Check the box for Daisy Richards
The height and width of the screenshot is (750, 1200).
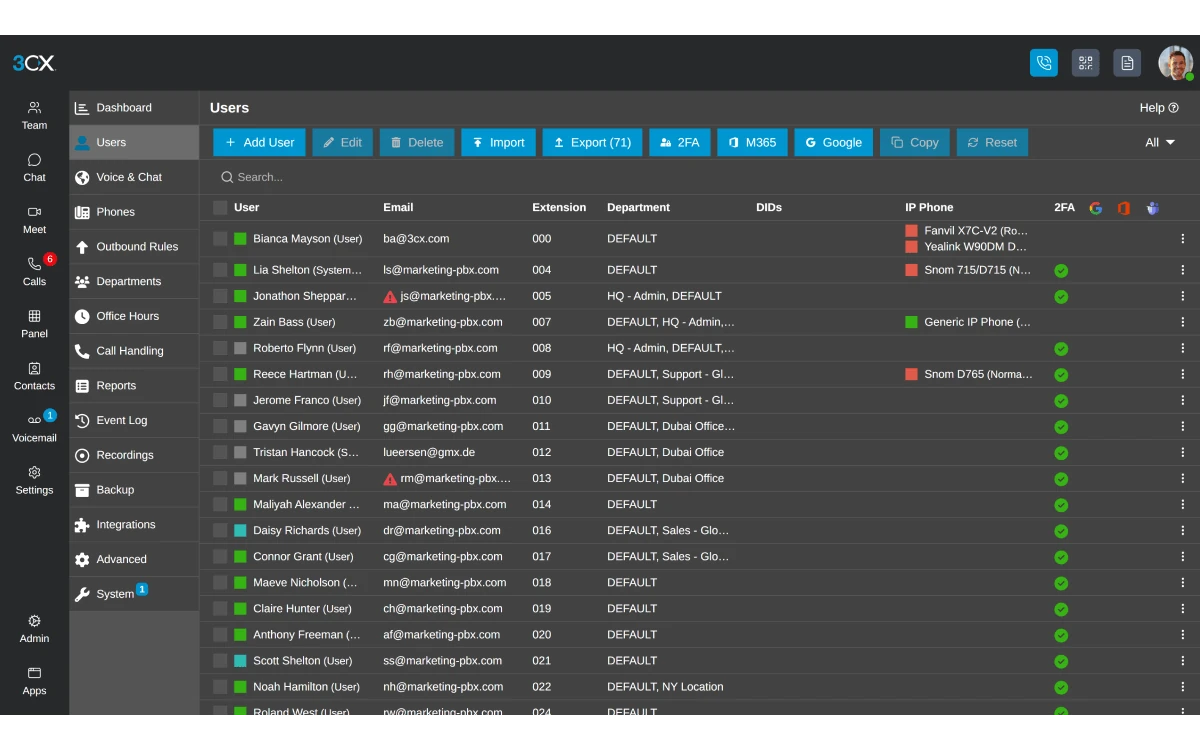click(x=220, y=530)
